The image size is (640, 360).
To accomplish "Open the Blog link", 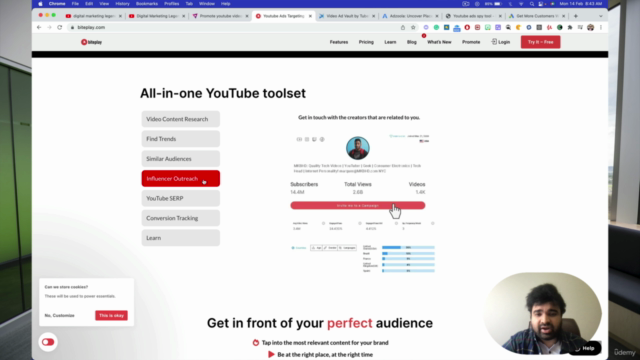I will (x=411, y=42).
